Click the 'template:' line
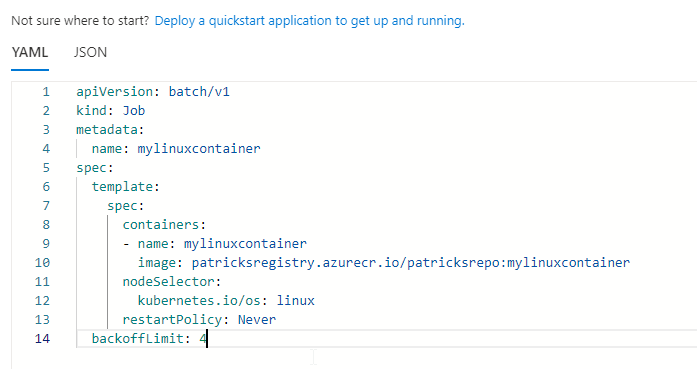Viewport: 697px width, 369px height. [x=126, y=187]
